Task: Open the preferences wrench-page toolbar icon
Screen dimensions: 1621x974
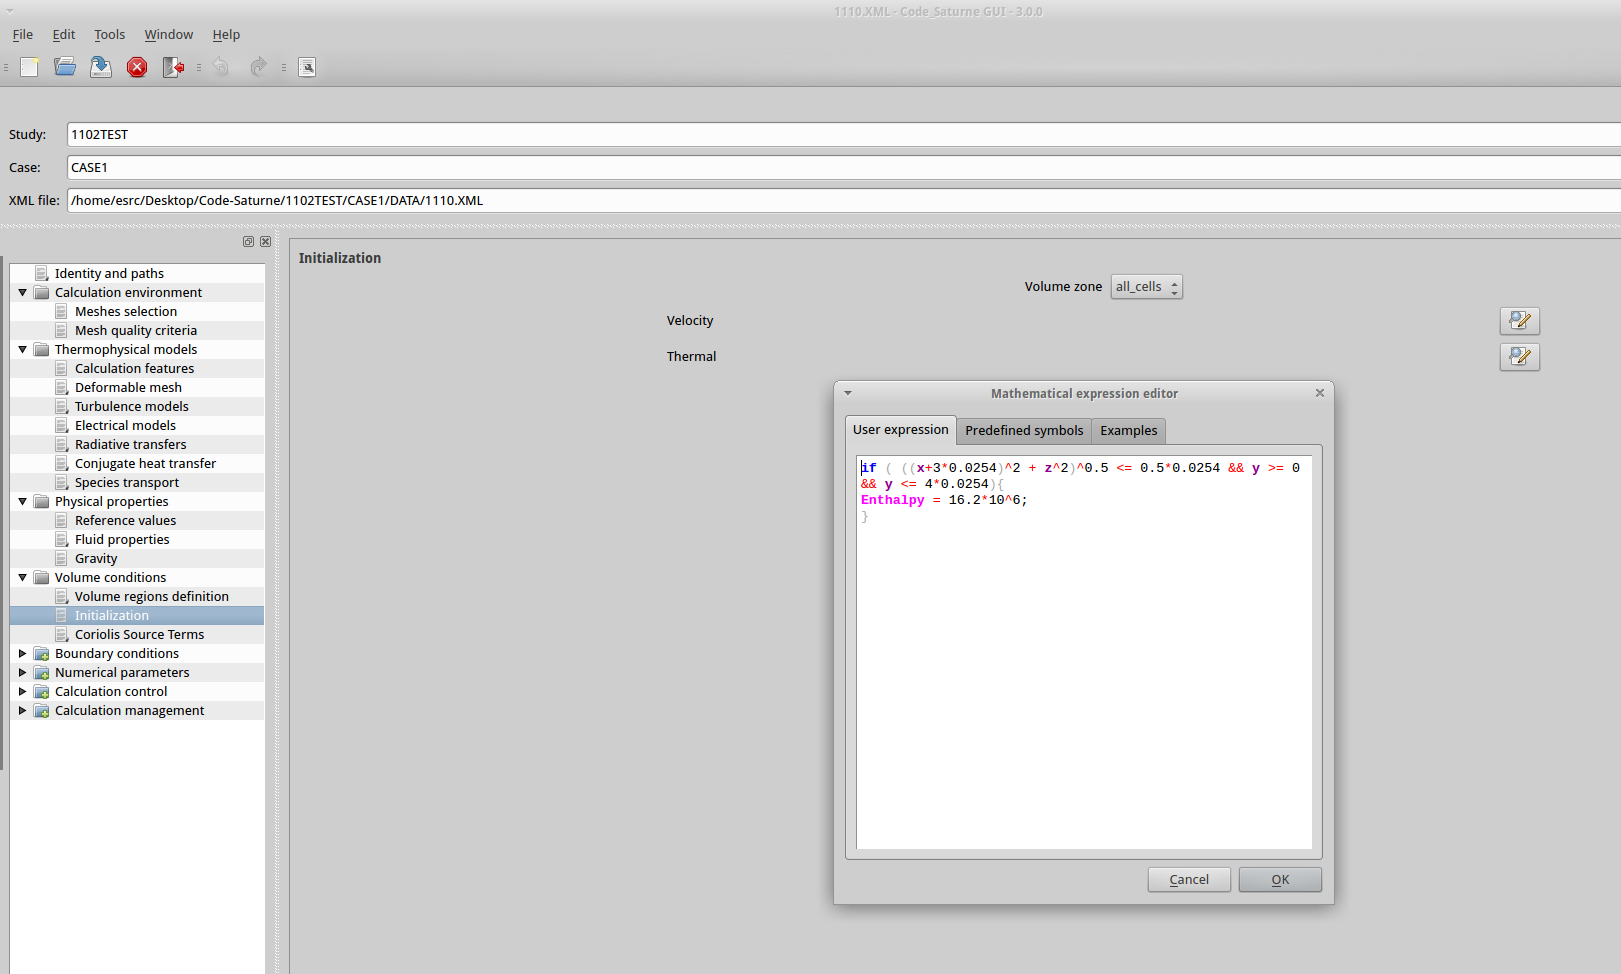Action: coord(307,67)
